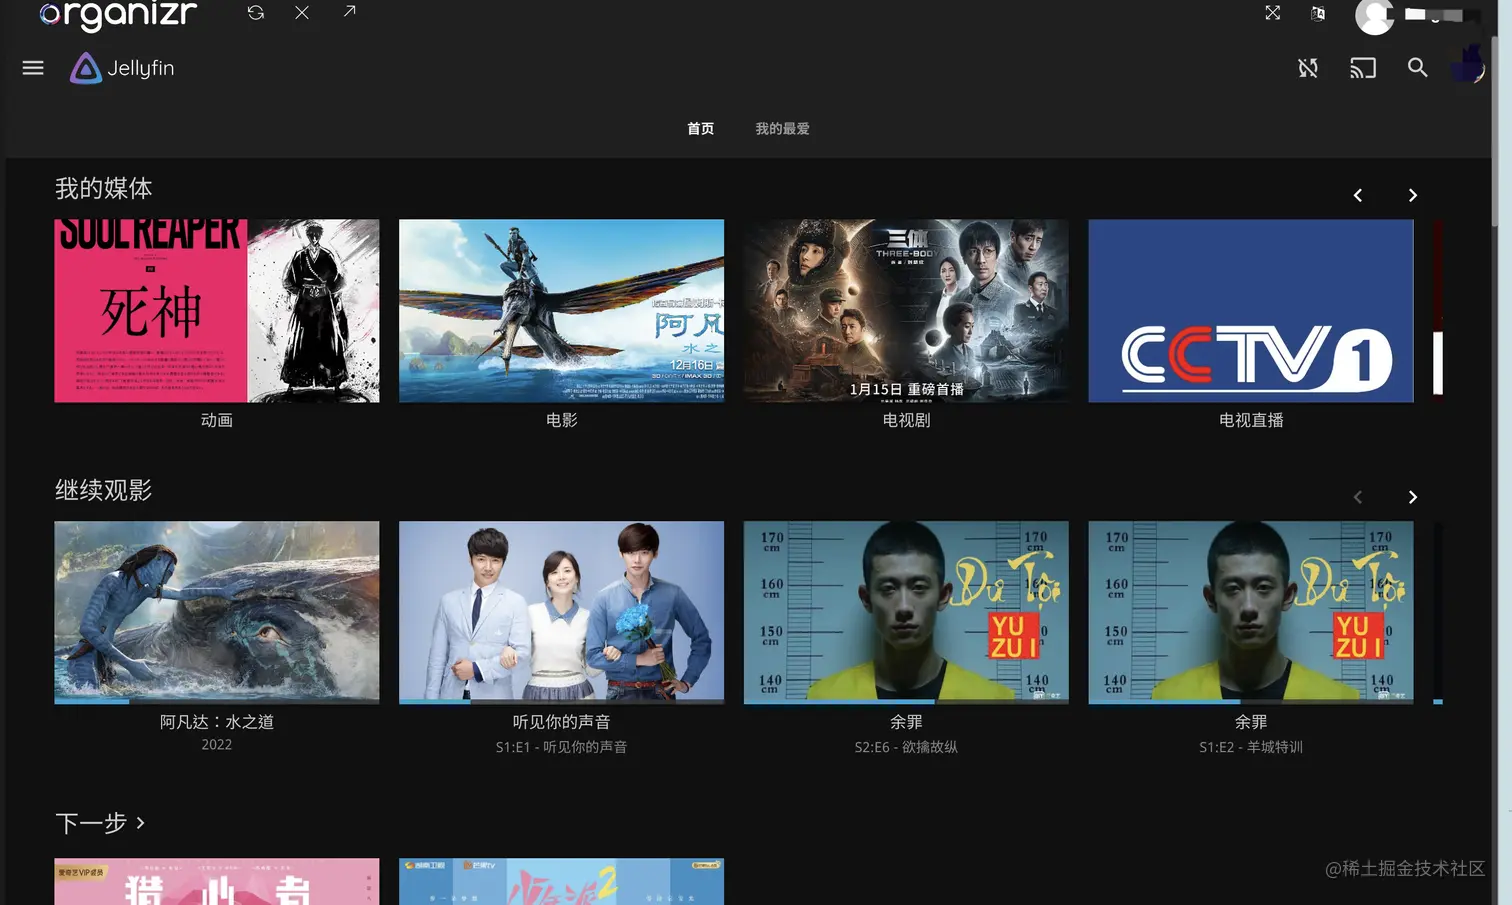Click the 继续观影 section heading
Viewport: 1512px width, 905px height.
point(104,490)
